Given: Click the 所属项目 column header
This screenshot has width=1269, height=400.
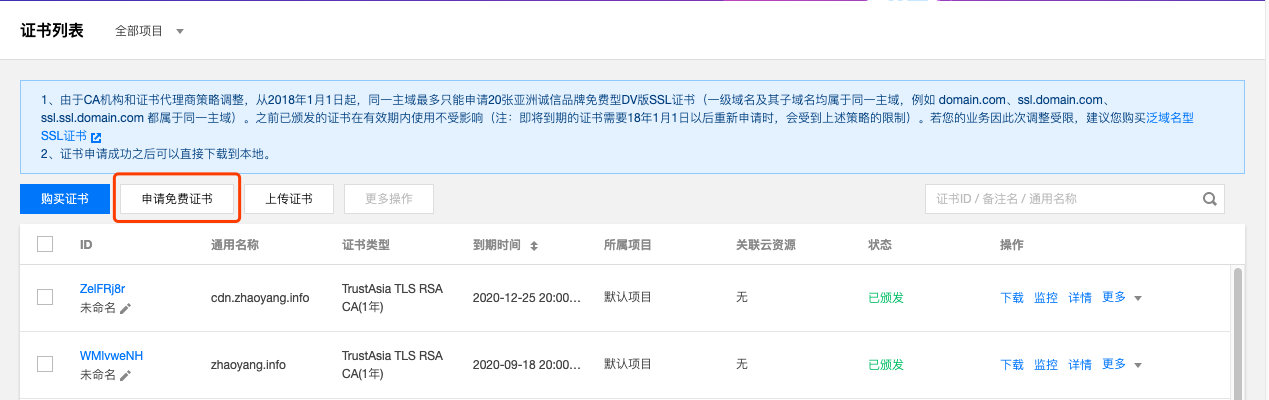Looking at the screenshot, I should (x=629, y=245).
